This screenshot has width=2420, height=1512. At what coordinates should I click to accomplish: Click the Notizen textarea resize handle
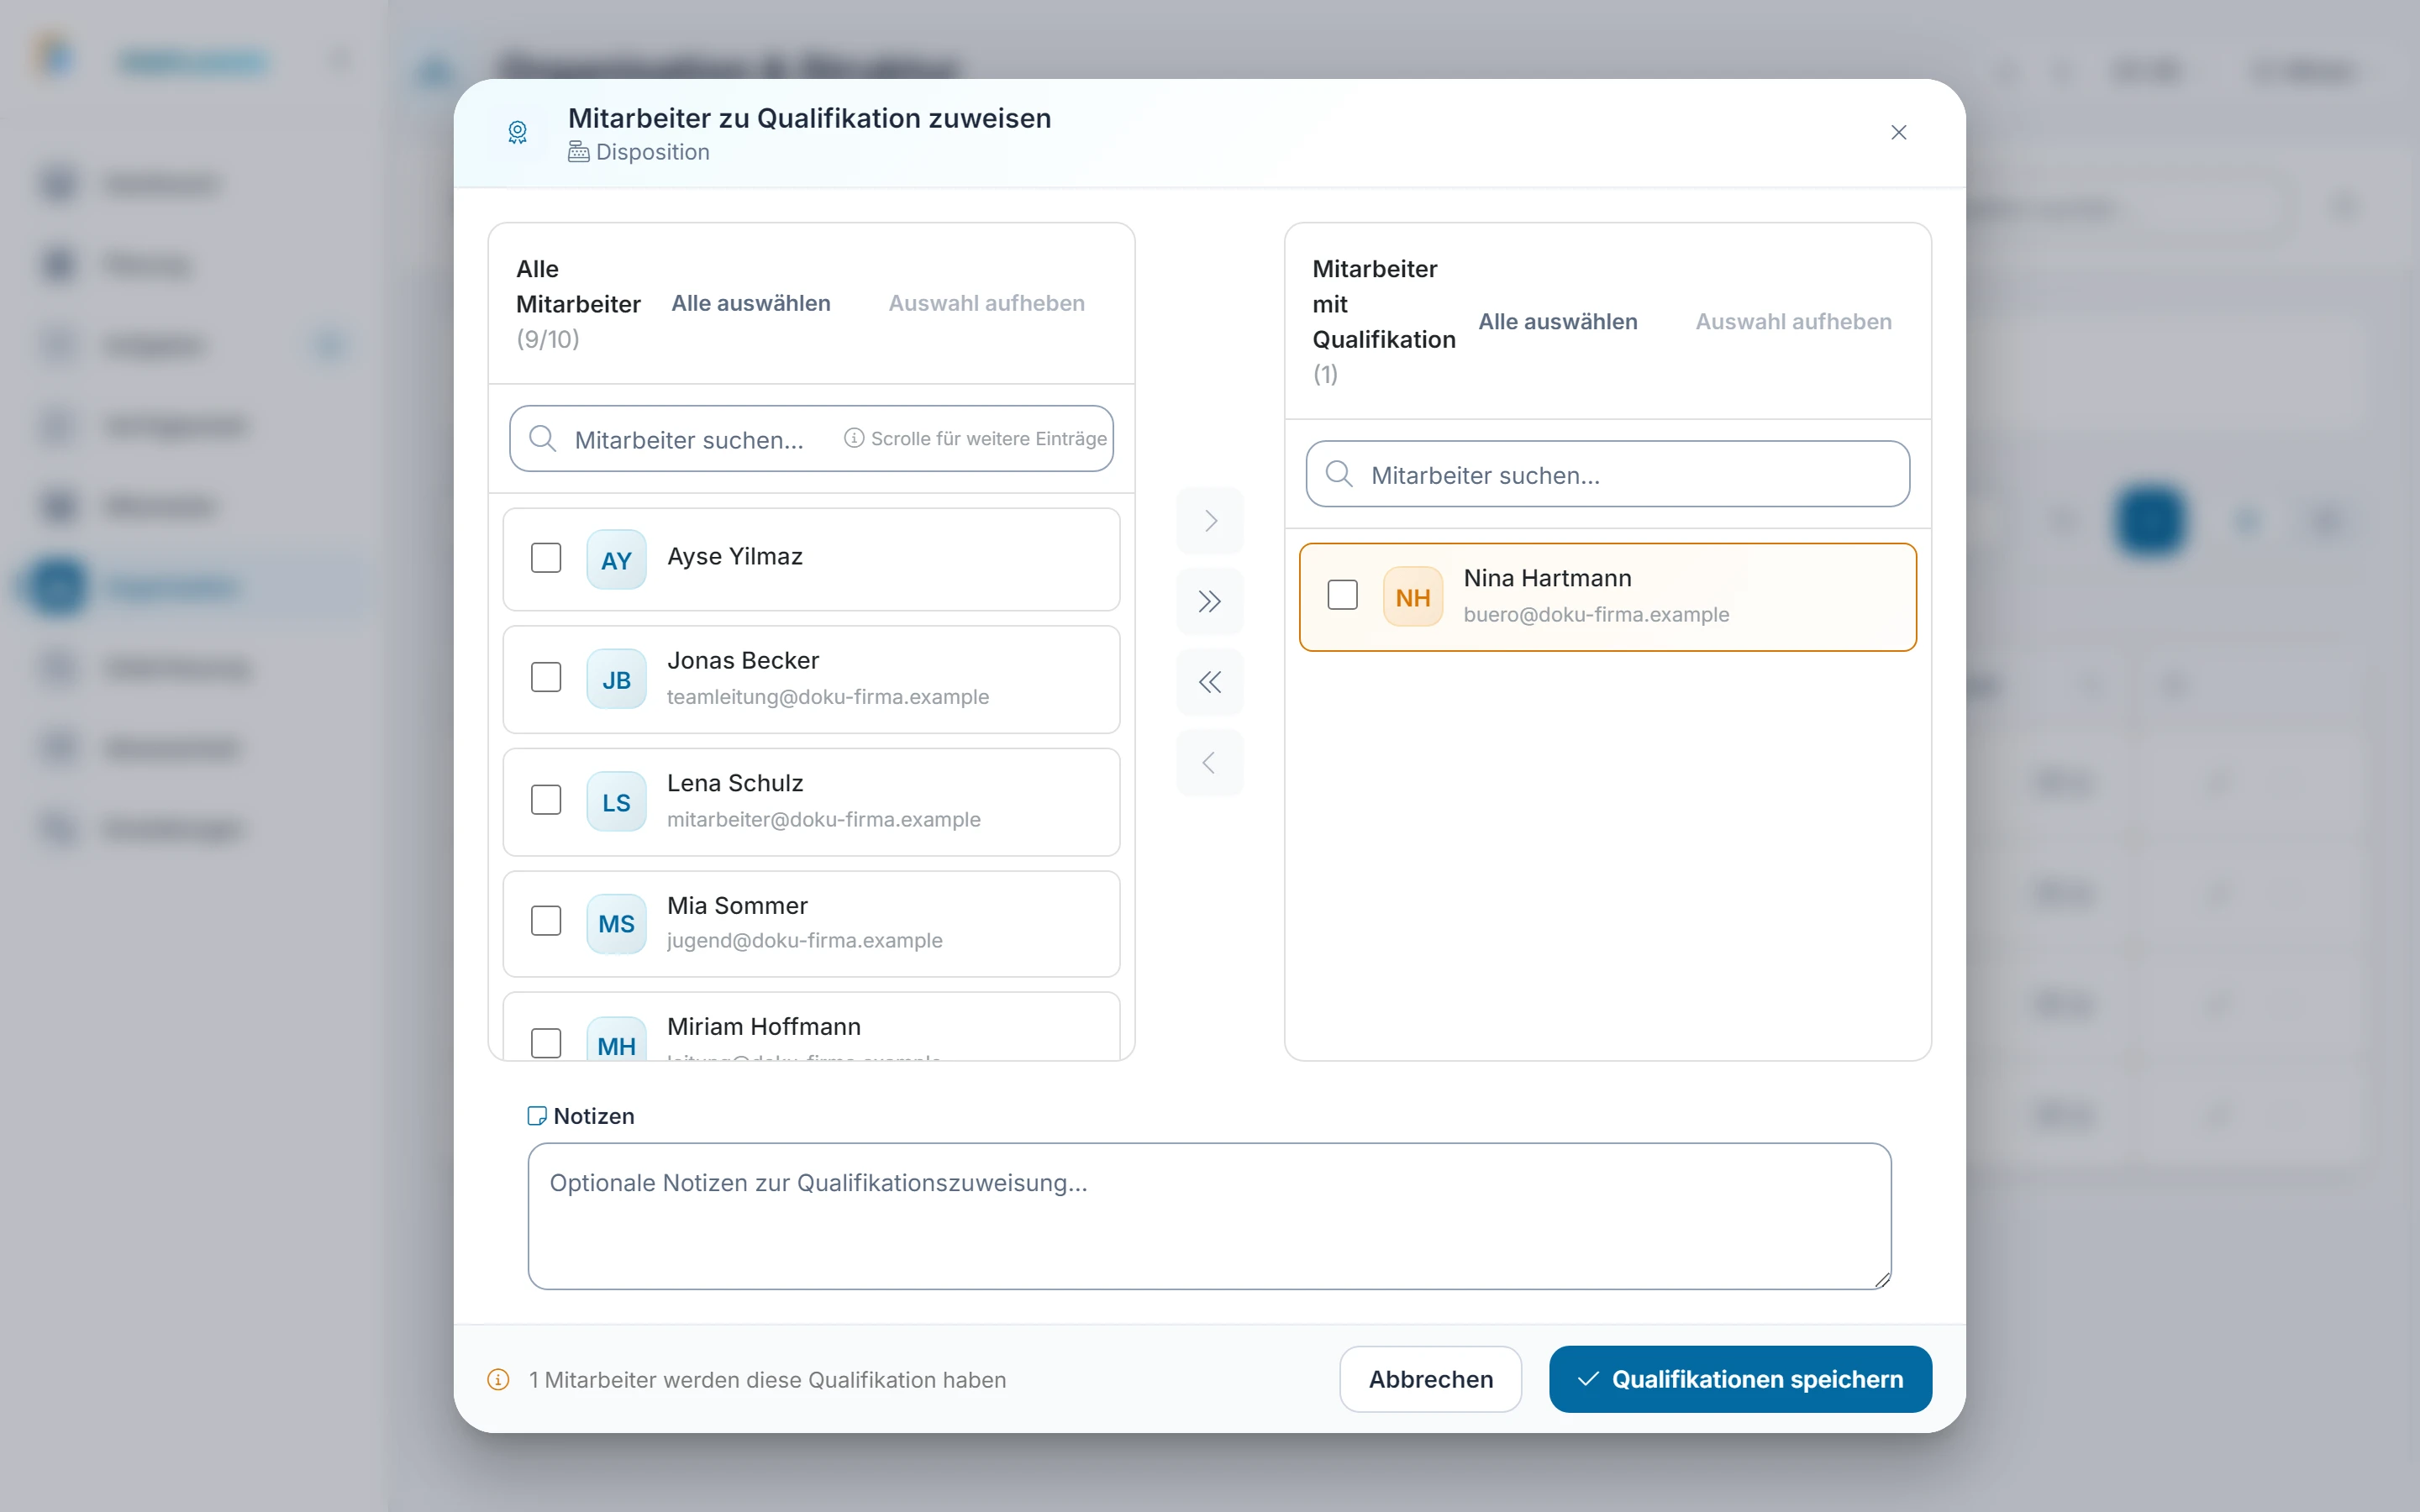[1881, 1279]
